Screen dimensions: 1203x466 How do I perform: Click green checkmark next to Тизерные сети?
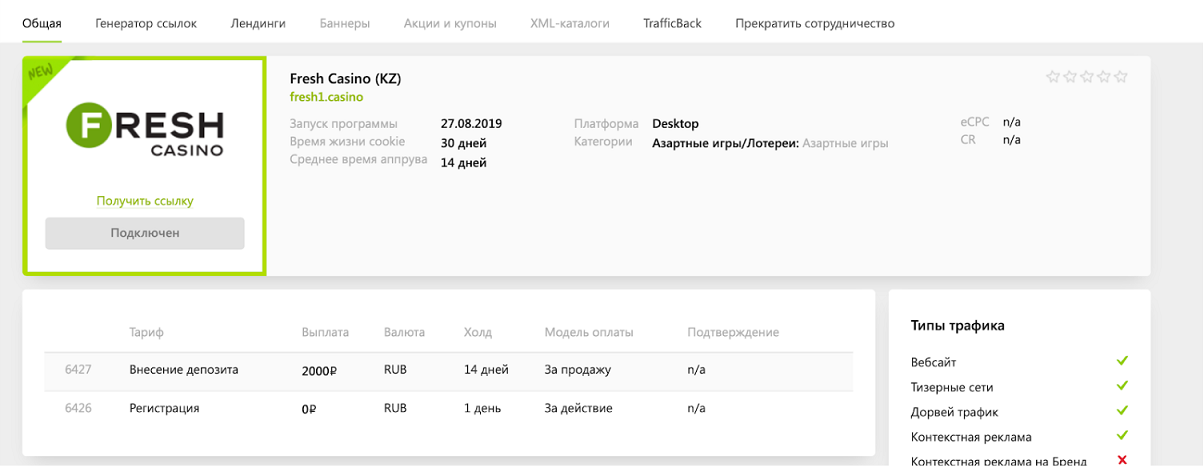(1122, 385)
